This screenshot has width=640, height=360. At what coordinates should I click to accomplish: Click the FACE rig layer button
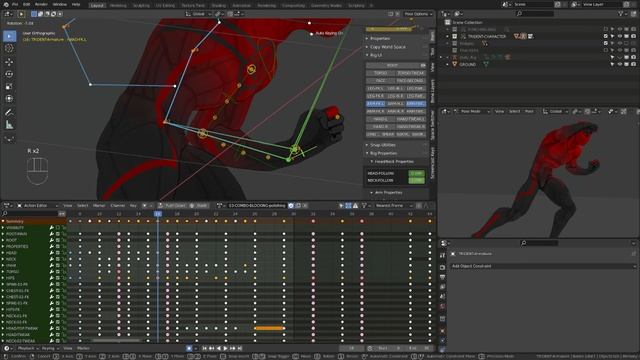point(380,81)
